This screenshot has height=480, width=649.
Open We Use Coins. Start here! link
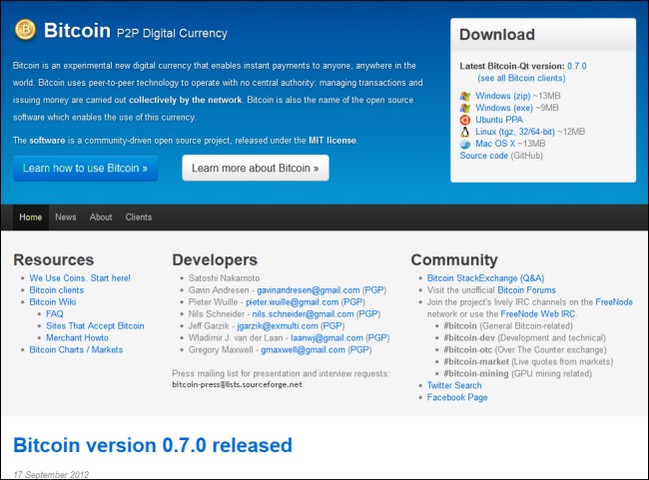(x=80, y=278)
